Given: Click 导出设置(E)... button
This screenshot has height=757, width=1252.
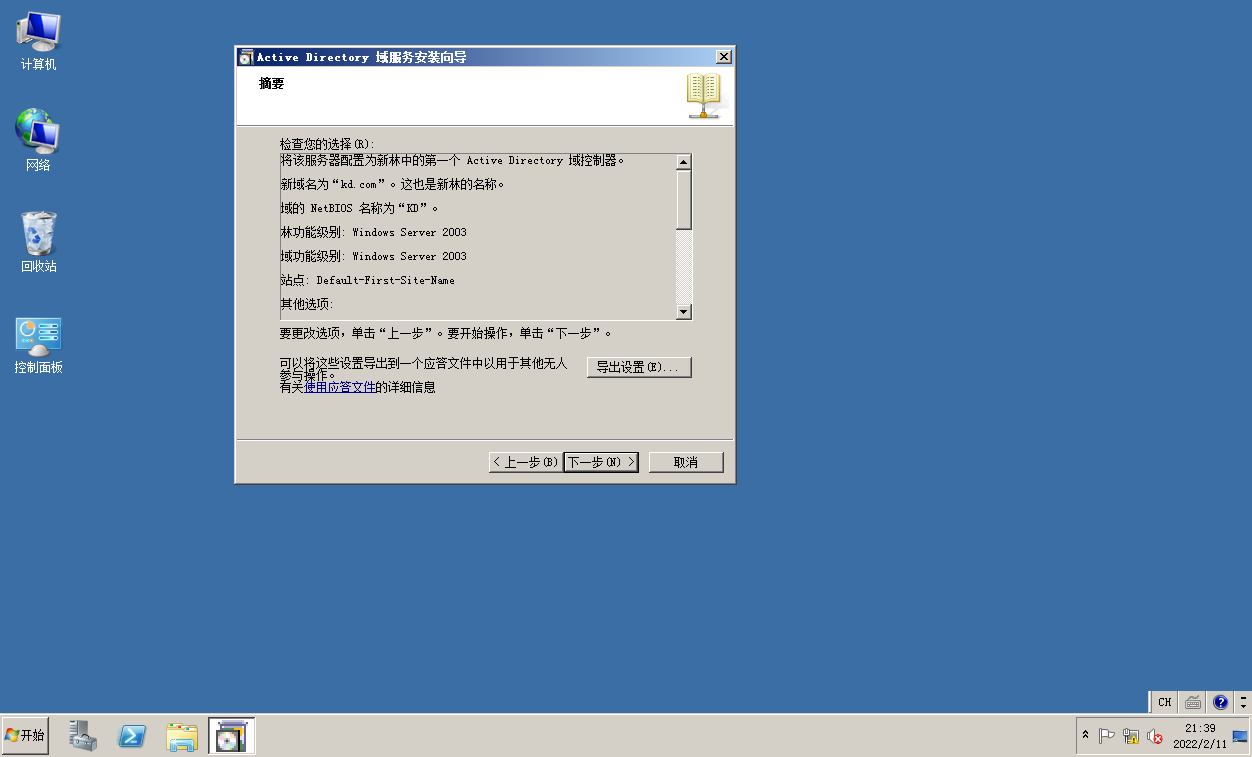Looking at the screenshot, I should 639,367.
